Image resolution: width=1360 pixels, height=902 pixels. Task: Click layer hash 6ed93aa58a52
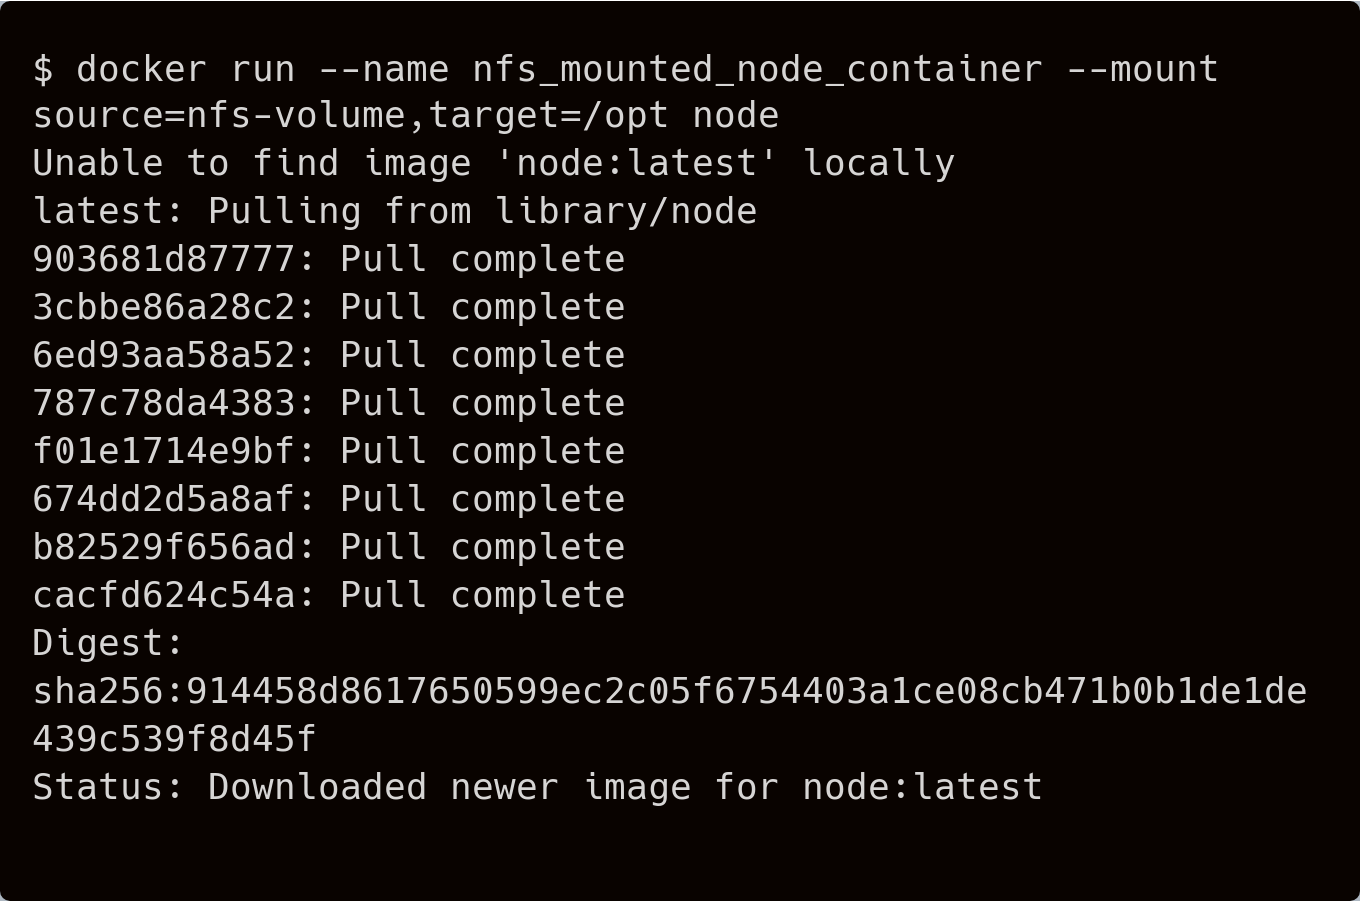pyautogui.click(x=164, y=355)
